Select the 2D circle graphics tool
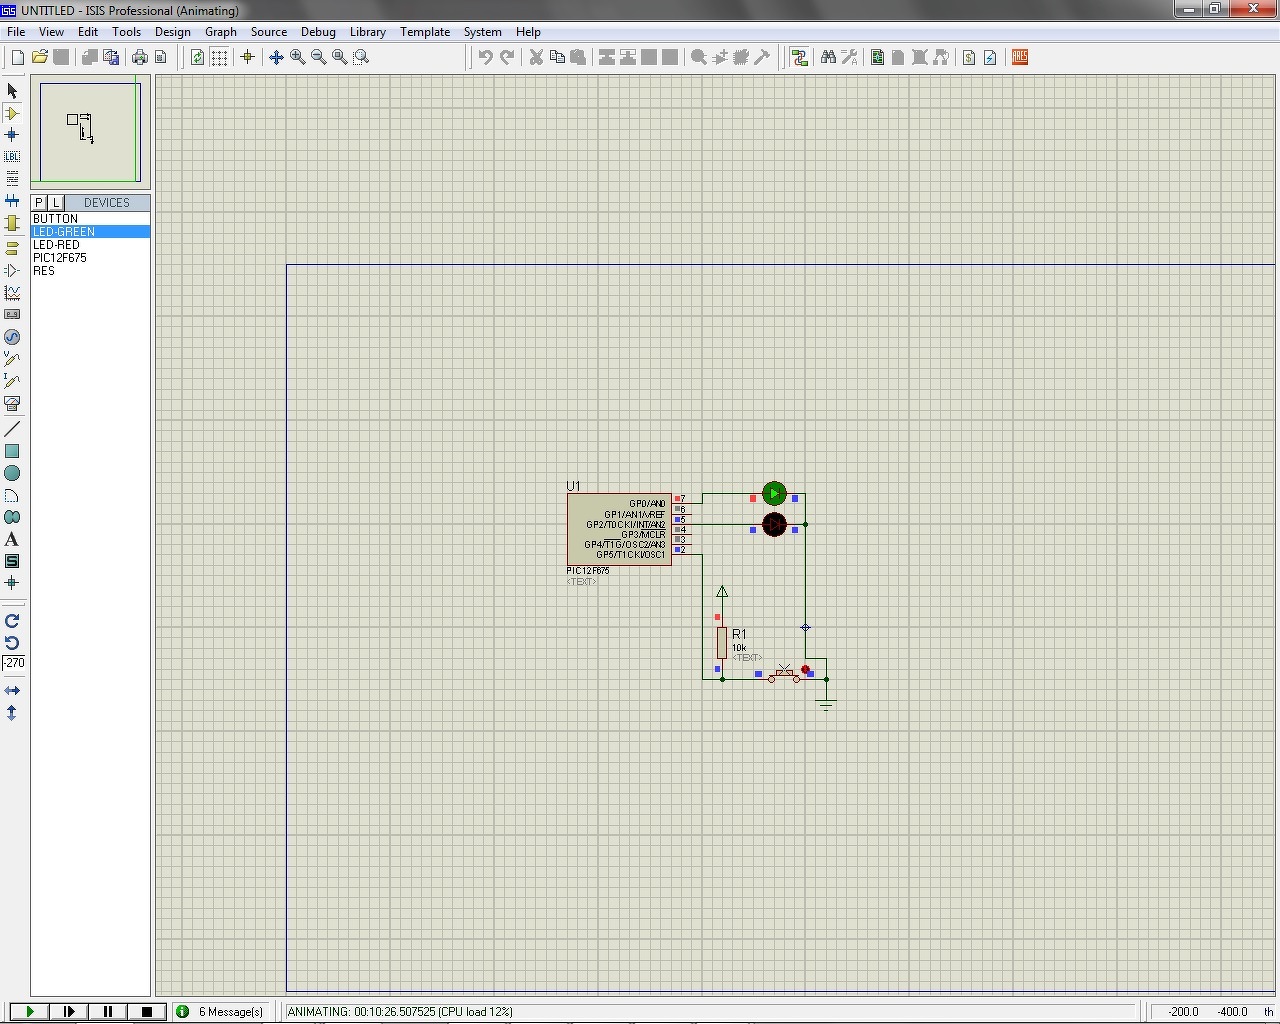This screenshot has height=1024, width=1280. [x=12, y=473]
